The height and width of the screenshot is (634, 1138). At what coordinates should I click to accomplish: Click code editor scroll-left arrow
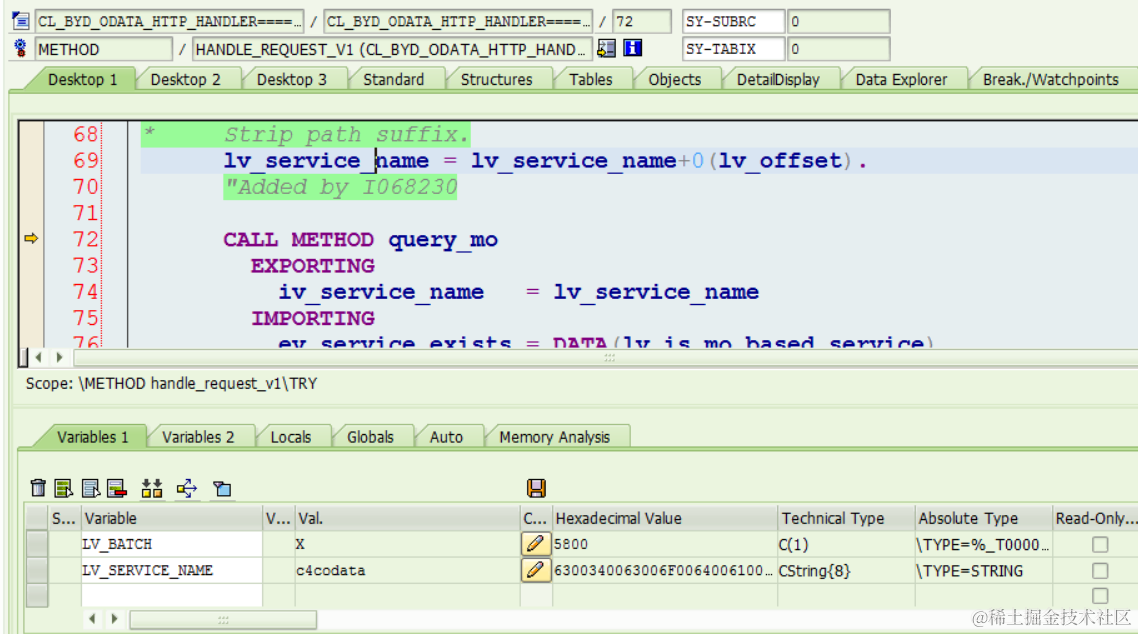[38, 357]
